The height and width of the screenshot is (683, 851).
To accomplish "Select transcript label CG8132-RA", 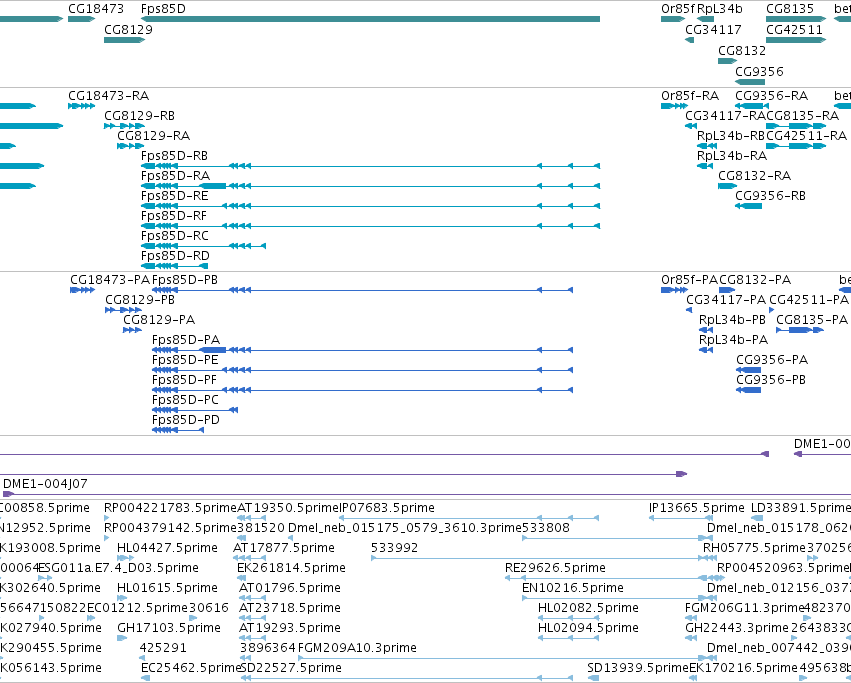I will point(754,176).
